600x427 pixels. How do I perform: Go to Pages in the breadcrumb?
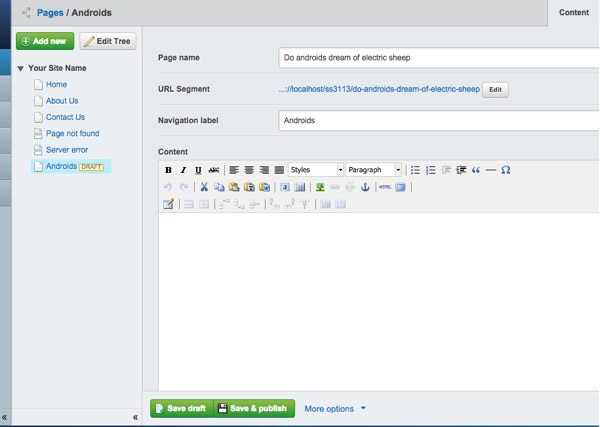(x=50, y=13)
